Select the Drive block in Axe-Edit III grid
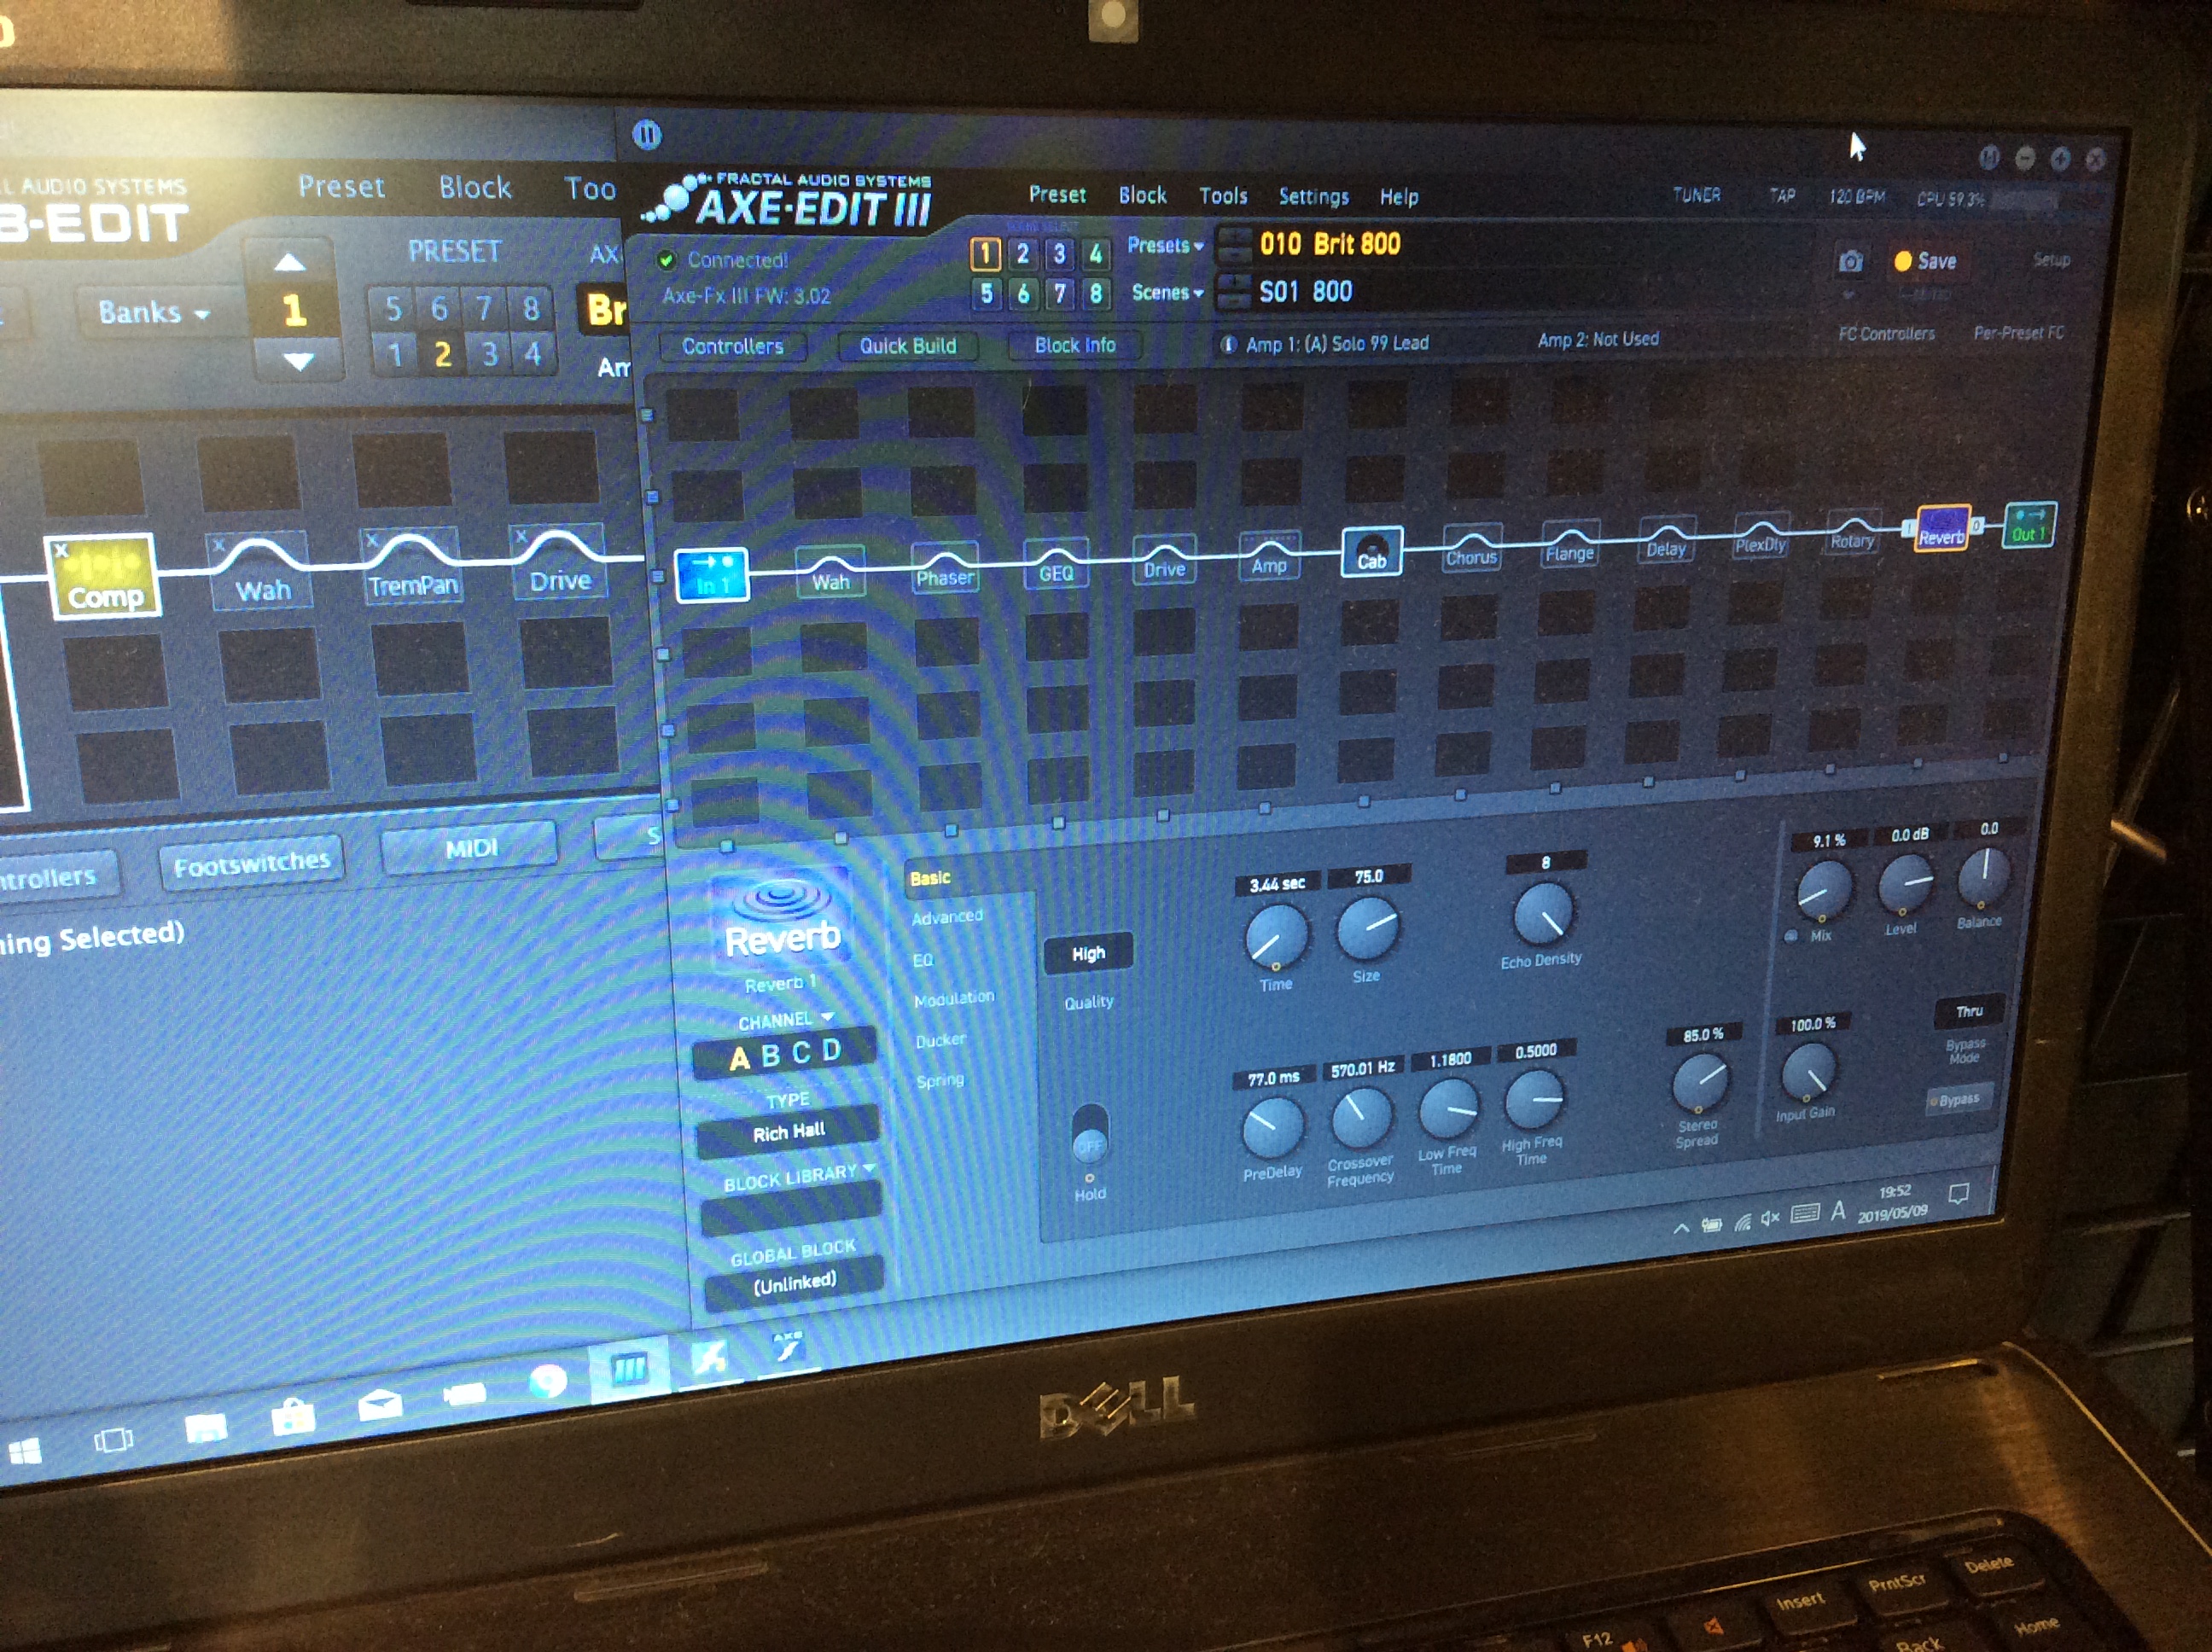2212x1652 pixels. coord(1164,560)
